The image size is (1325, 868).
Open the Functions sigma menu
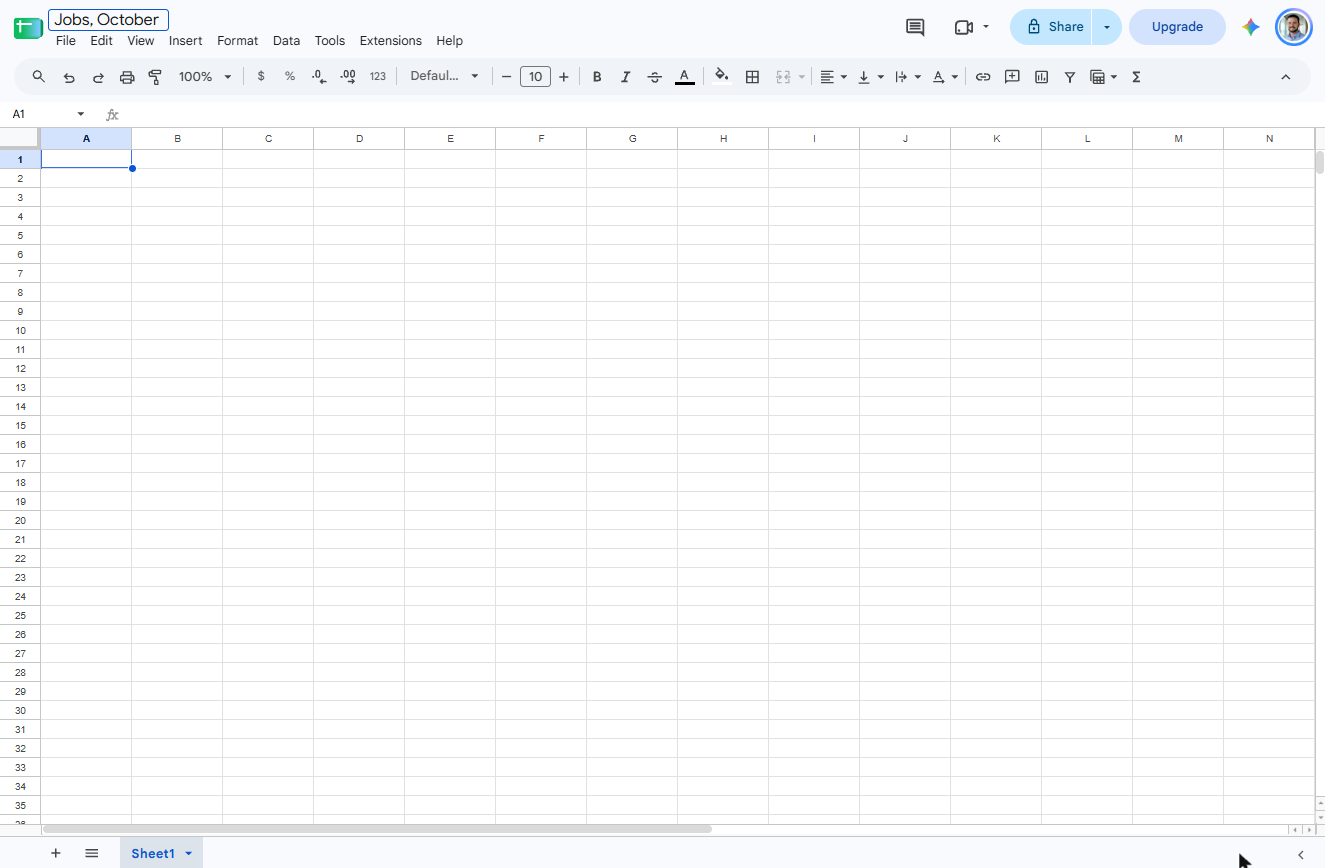point(1136,77)
